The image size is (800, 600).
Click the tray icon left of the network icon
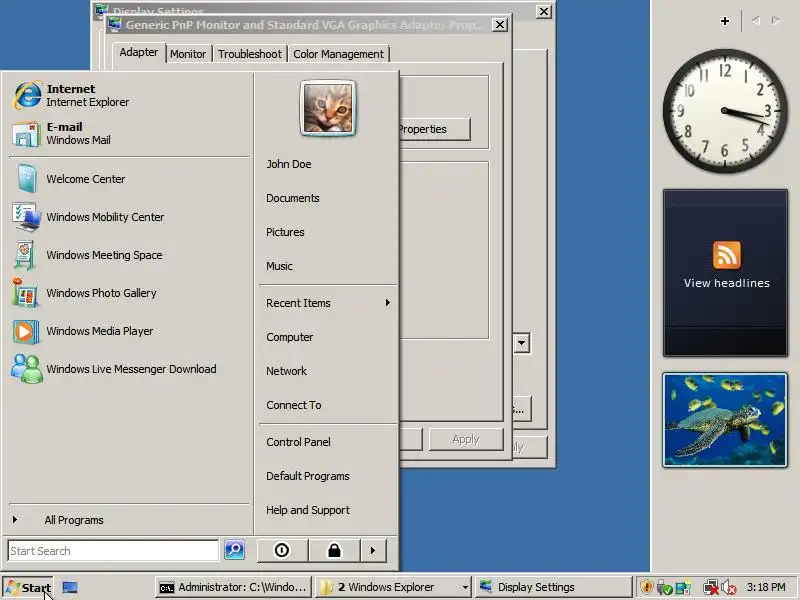(683, 587)
